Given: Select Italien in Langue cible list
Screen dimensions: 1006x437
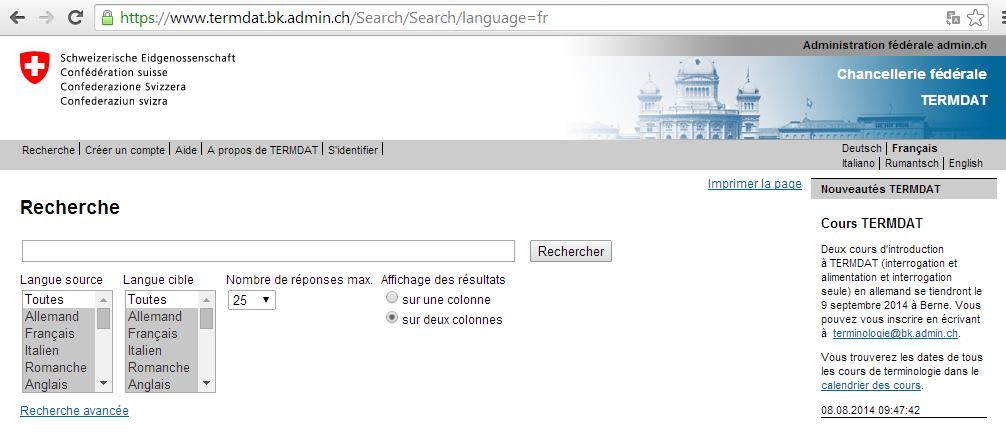Looking at the screenshot, I should pos(162,350).
